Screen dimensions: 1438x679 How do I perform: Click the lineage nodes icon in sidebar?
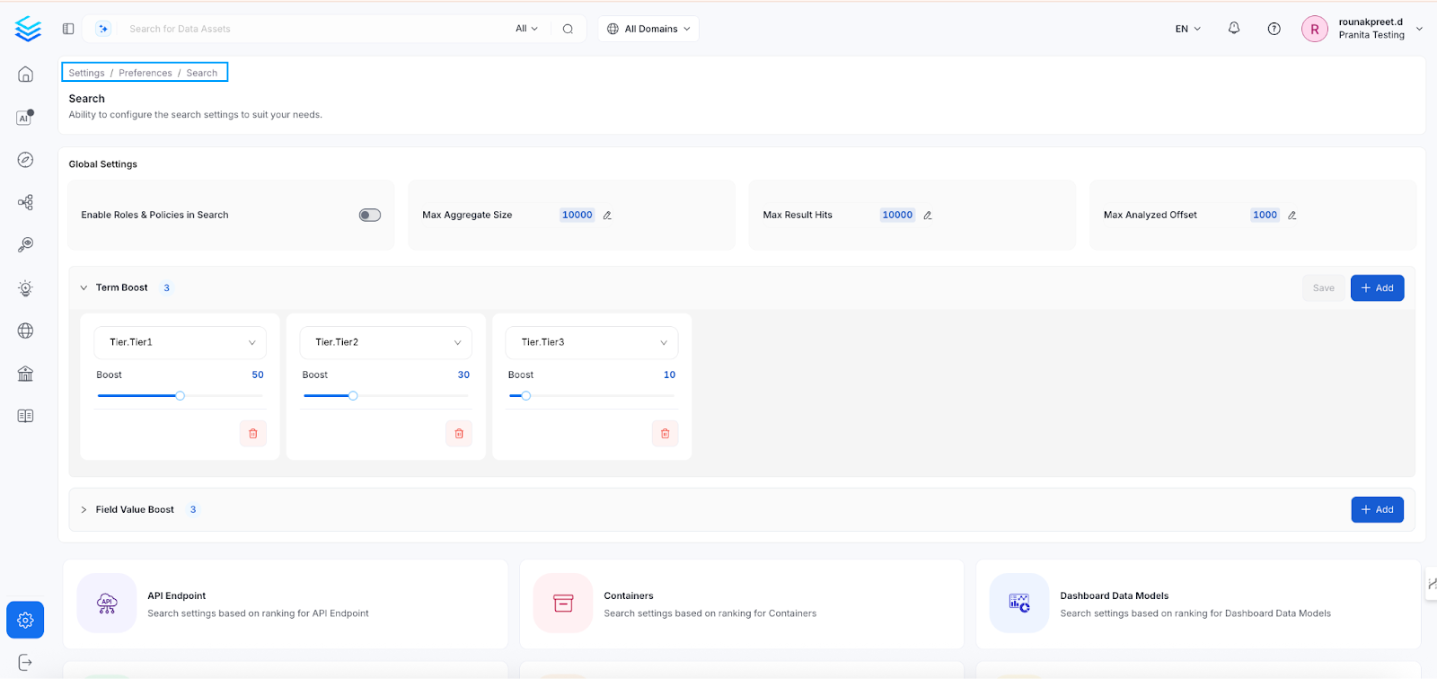[x=24, y=202]
